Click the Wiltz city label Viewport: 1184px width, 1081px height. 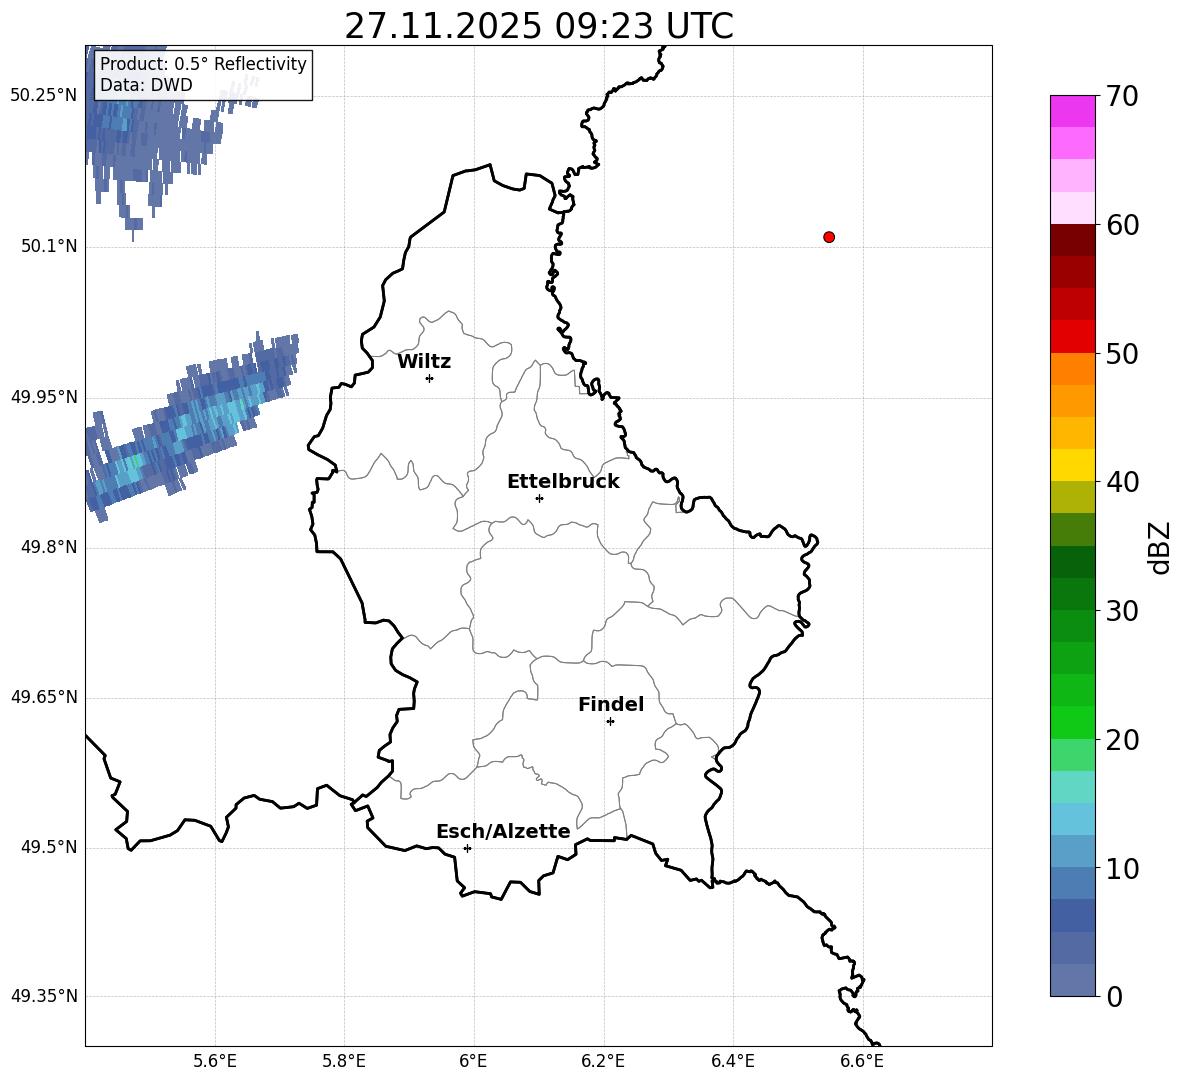(424, 362)
